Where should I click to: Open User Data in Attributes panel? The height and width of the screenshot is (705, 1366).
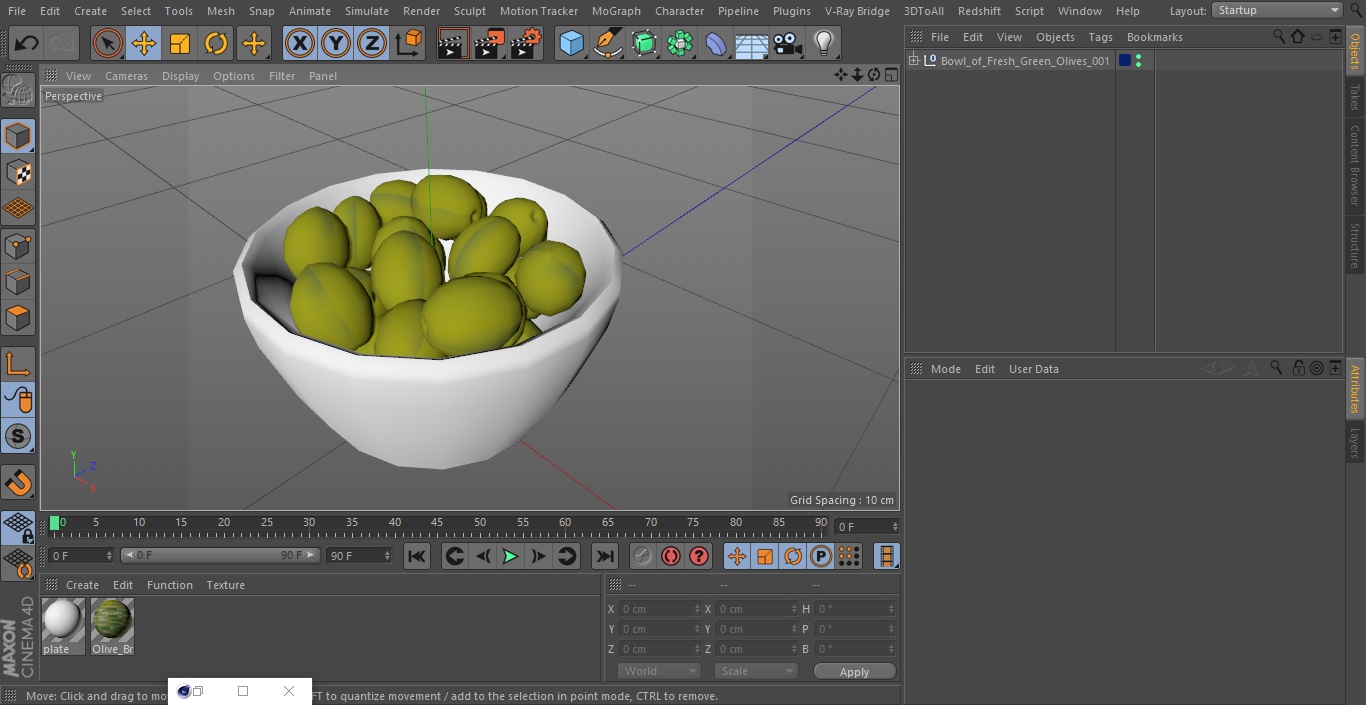coord(1033,369)
